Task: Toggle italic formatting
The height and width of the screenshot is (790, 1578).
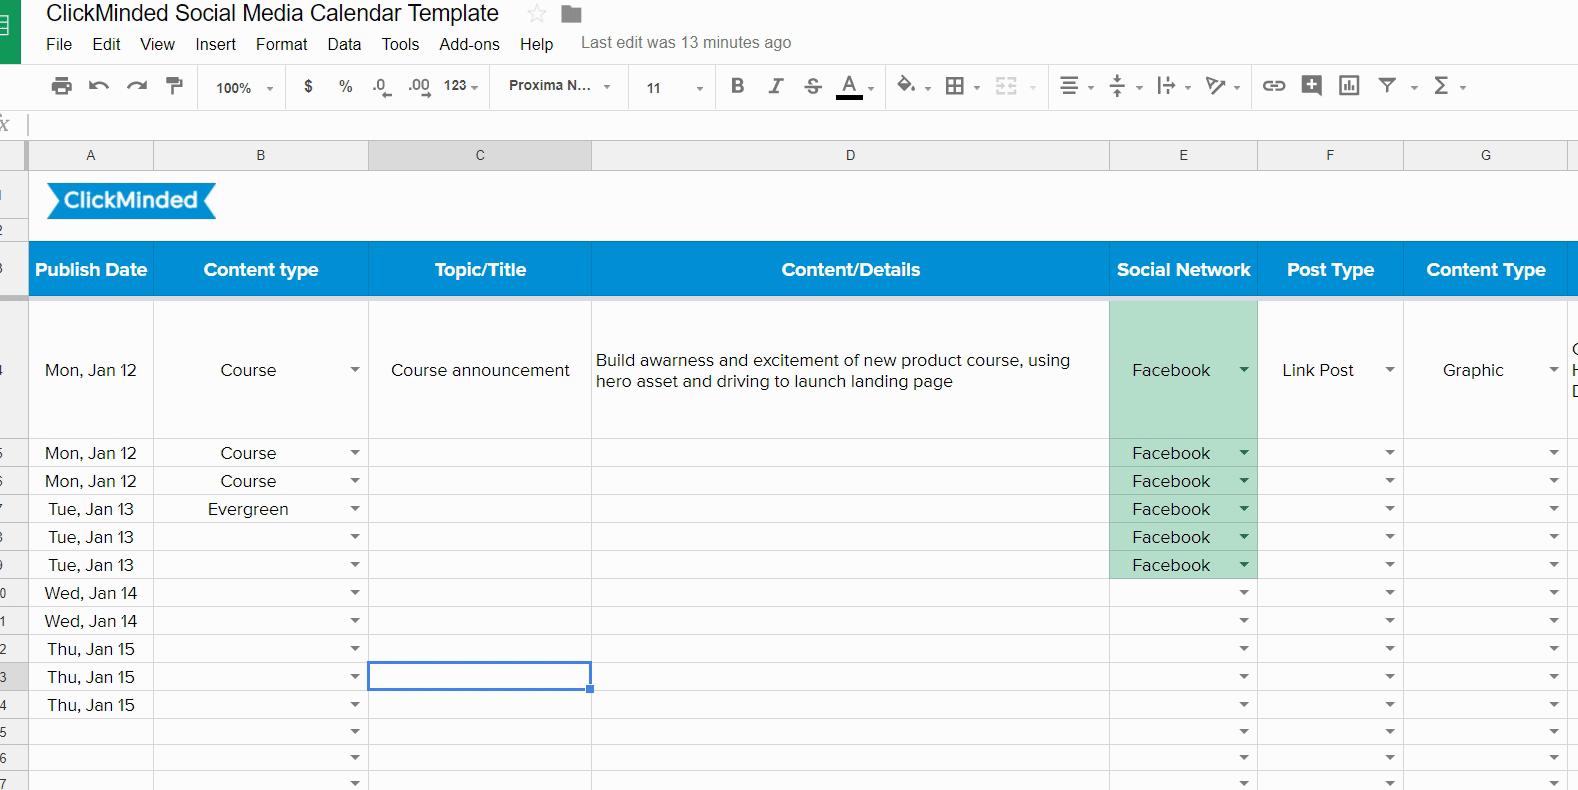Action: pyautogui.click(x=775, y=86)
